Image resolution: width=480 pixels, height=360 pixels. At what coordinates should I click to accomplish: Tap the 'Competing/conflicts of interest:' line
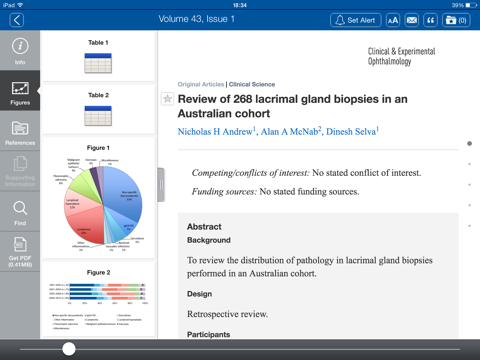[306, 173]
